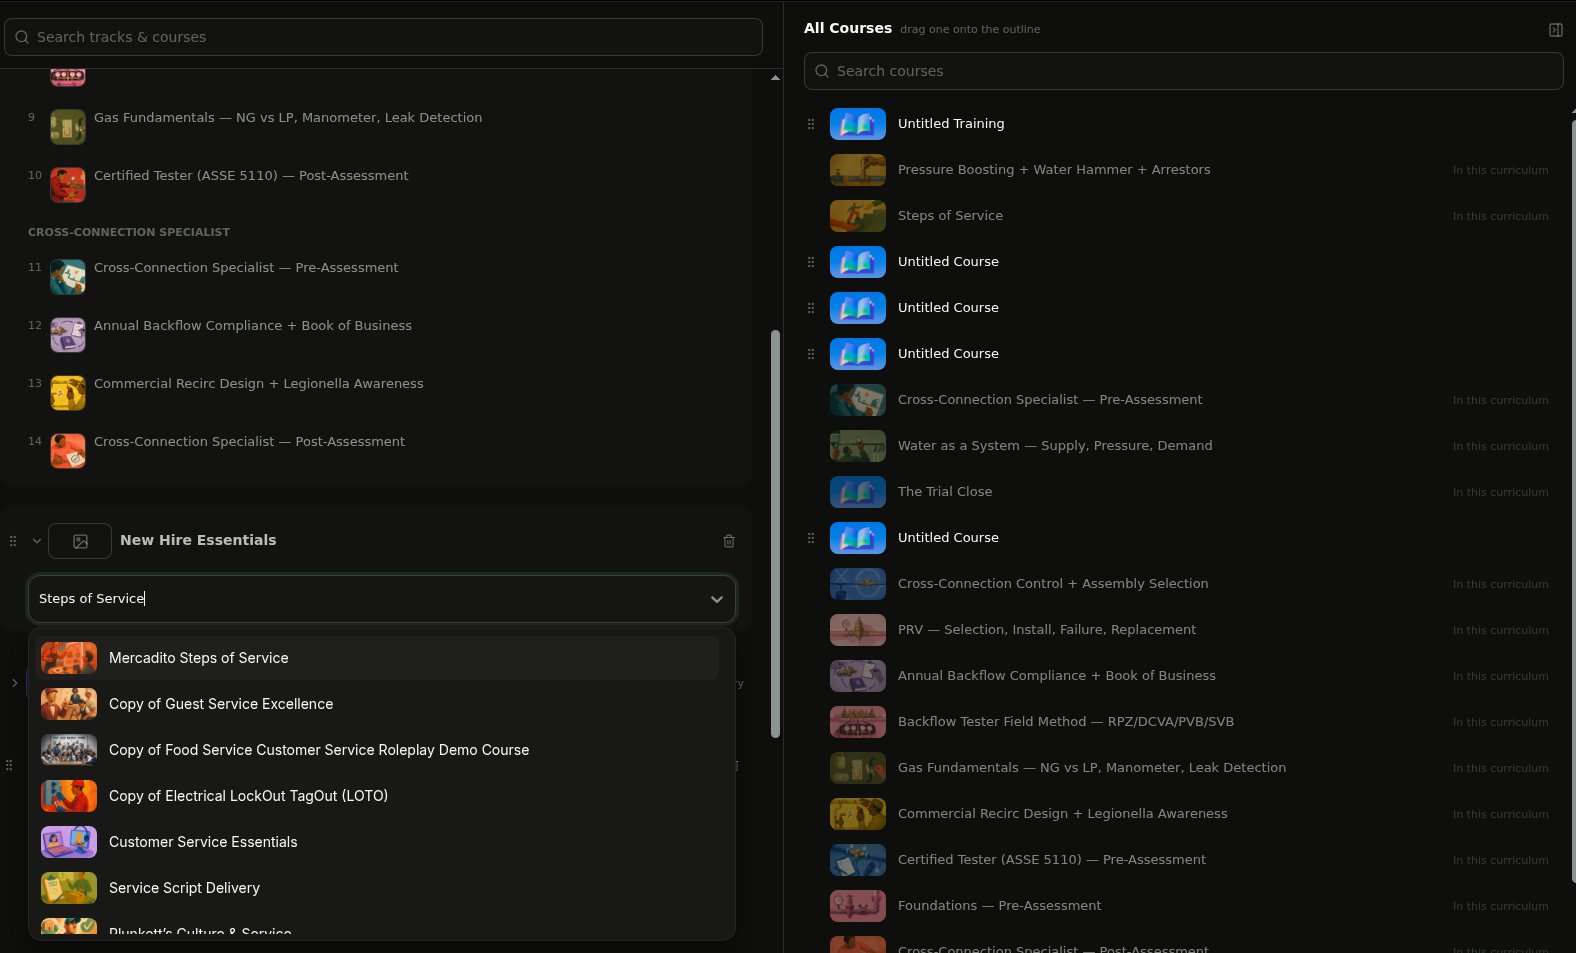Click the Mercadito Steps of Service thumbnail
This screenshot has height=953, width=1576.
(x=69, y=658)
